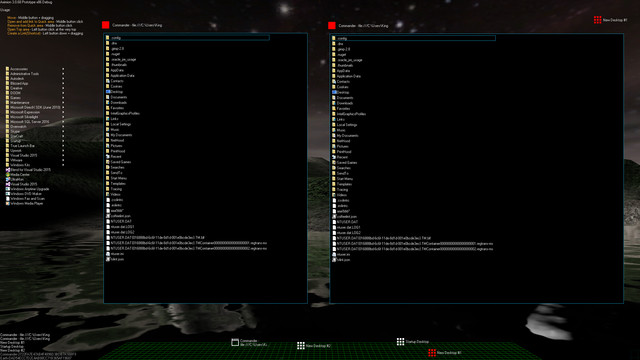Screen dimensions: 640x360
Task: Click the Media Center icon in the program list
Action: [8, 175]
